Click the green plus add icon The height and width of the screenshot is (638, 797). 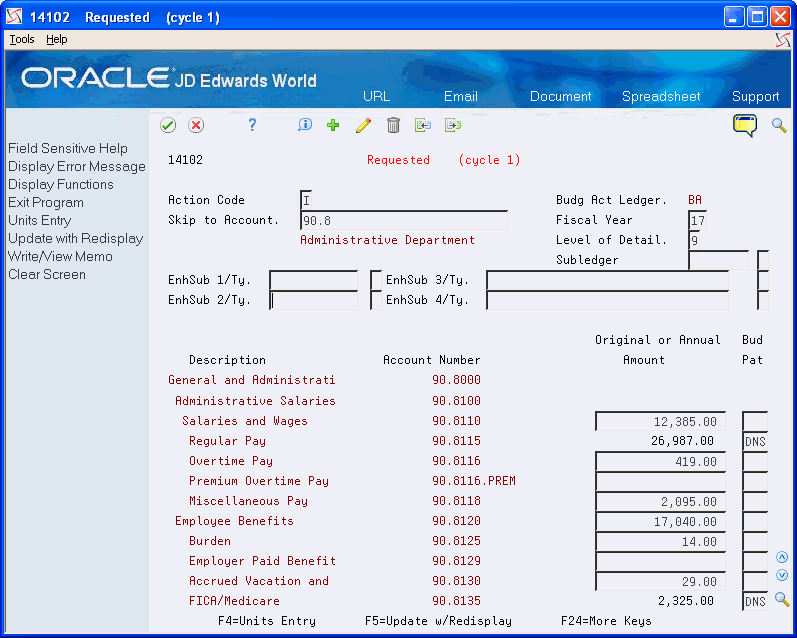[333, 125]
